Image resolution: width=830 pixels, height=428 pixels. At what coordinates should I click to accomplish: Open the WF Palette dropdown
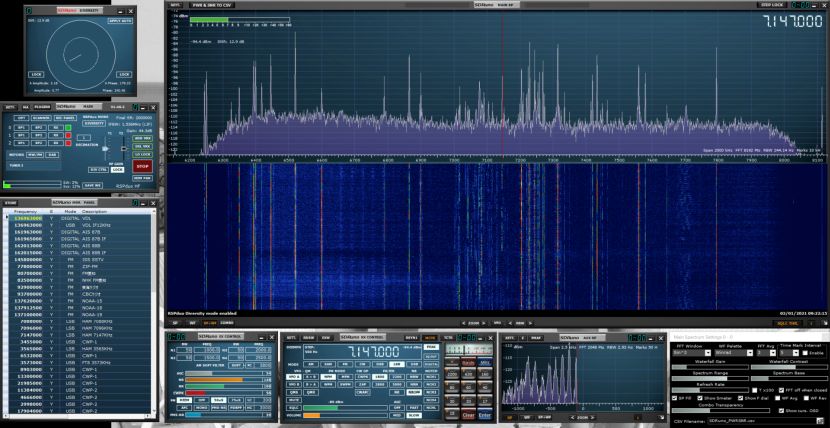(x=734, y=353)
